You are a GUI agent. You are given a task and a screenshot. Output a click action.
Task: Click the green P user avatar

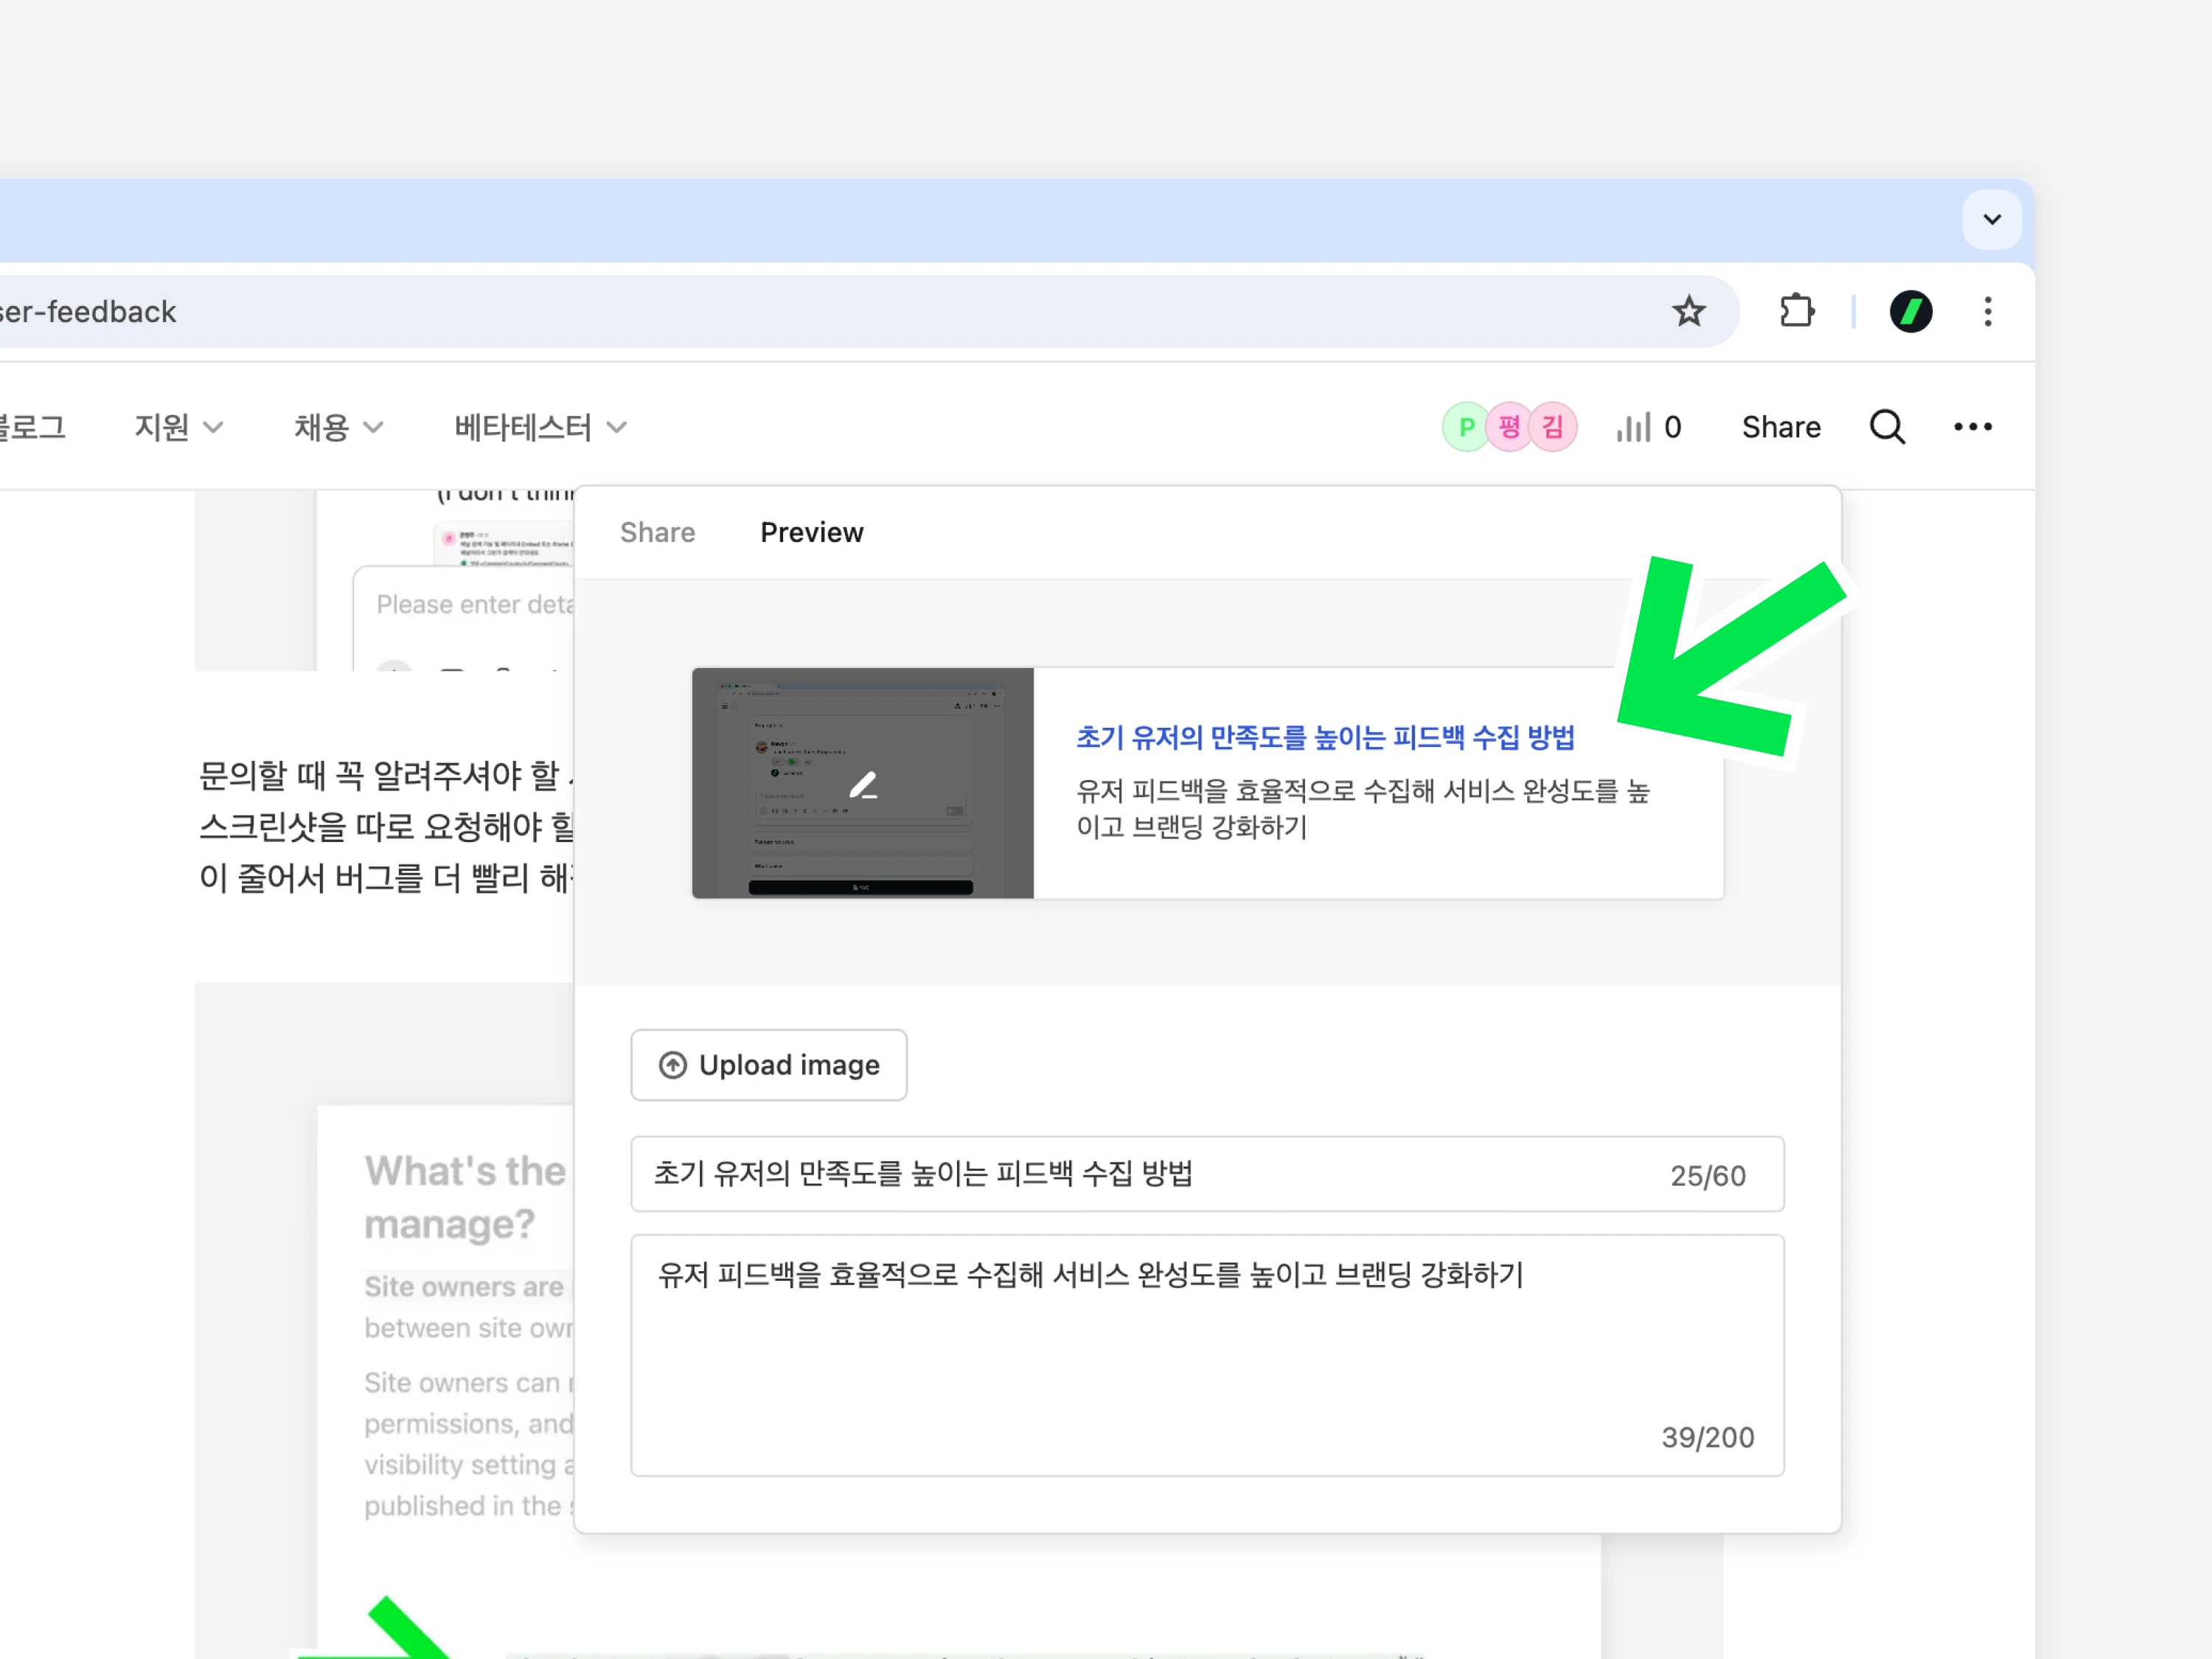click(1465, 428)
